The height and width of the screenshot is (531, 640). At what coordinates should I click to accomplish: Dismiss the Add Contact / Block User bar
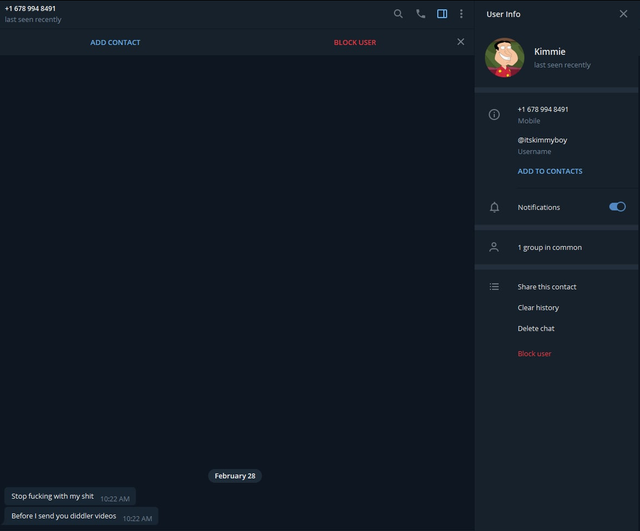(460, 42)
